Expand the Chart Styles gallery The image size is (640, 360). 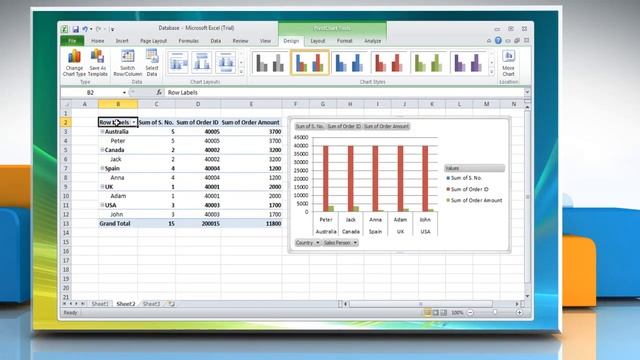491,72
